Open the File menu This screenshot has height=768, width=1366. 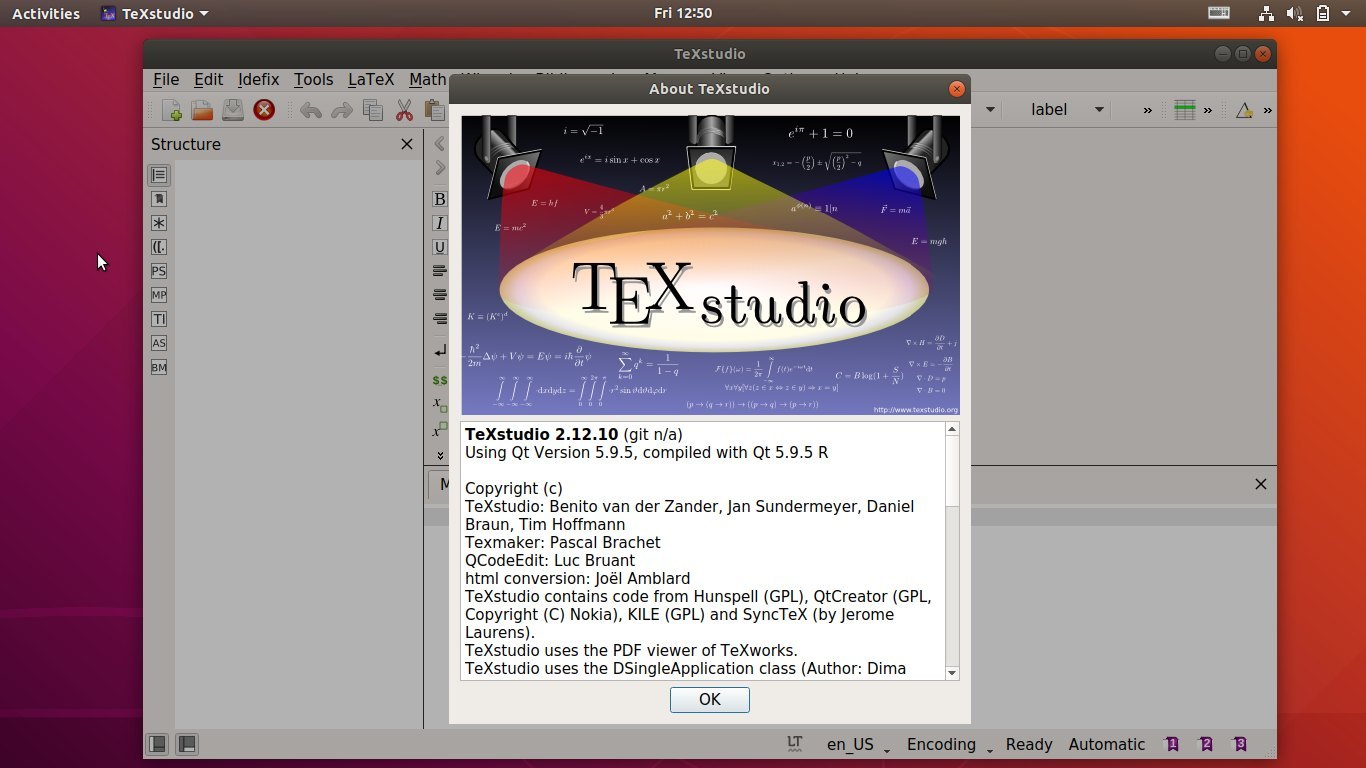point(166,79)
